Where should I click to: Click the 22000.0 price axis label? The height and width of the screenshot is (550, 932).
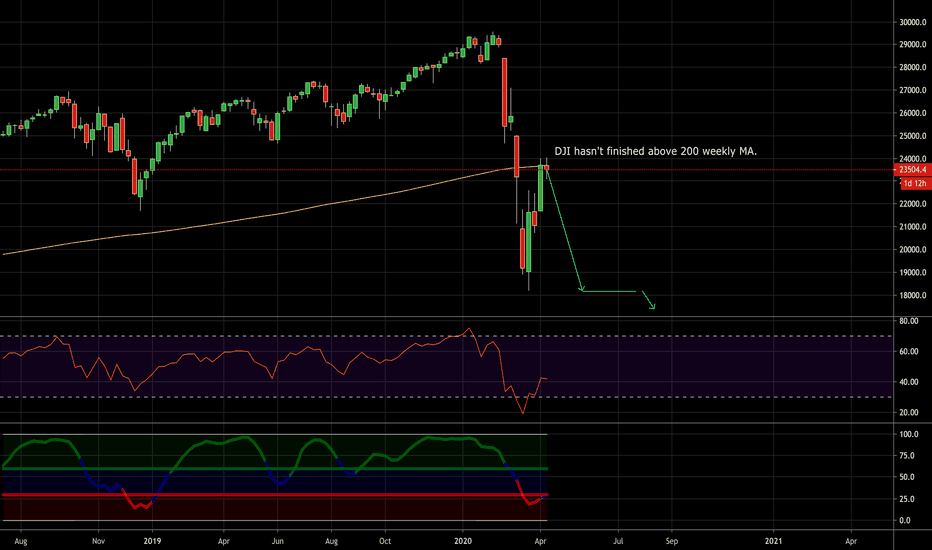tap(913, 204)
